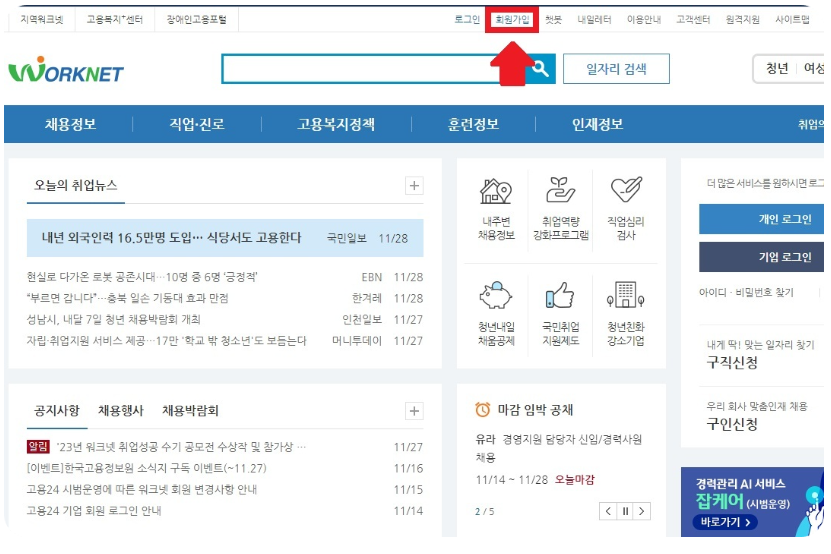This screenshot has width=831, height=554.
Task: Open notice '23년 워크넷 취업성공 수기 공모전
Action: pyautogui.click(x=181, y=447)
